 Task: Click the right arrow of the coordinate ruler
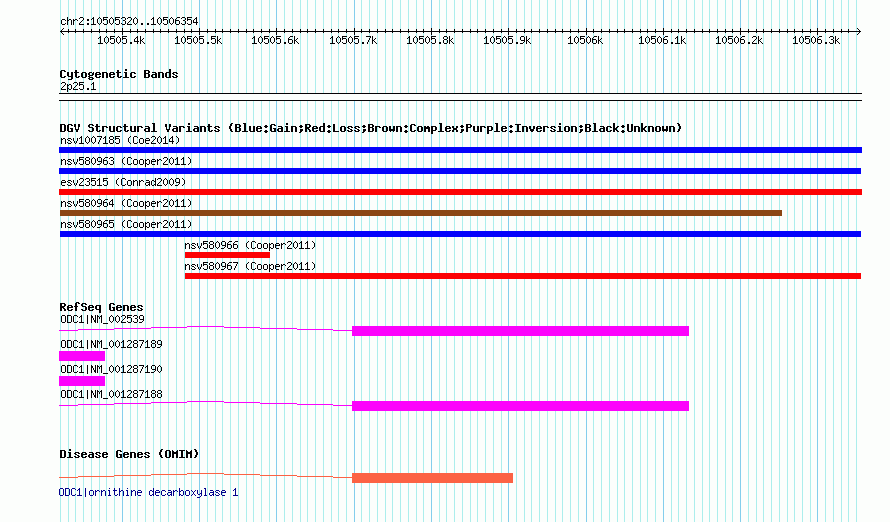(x=859, y=32)
